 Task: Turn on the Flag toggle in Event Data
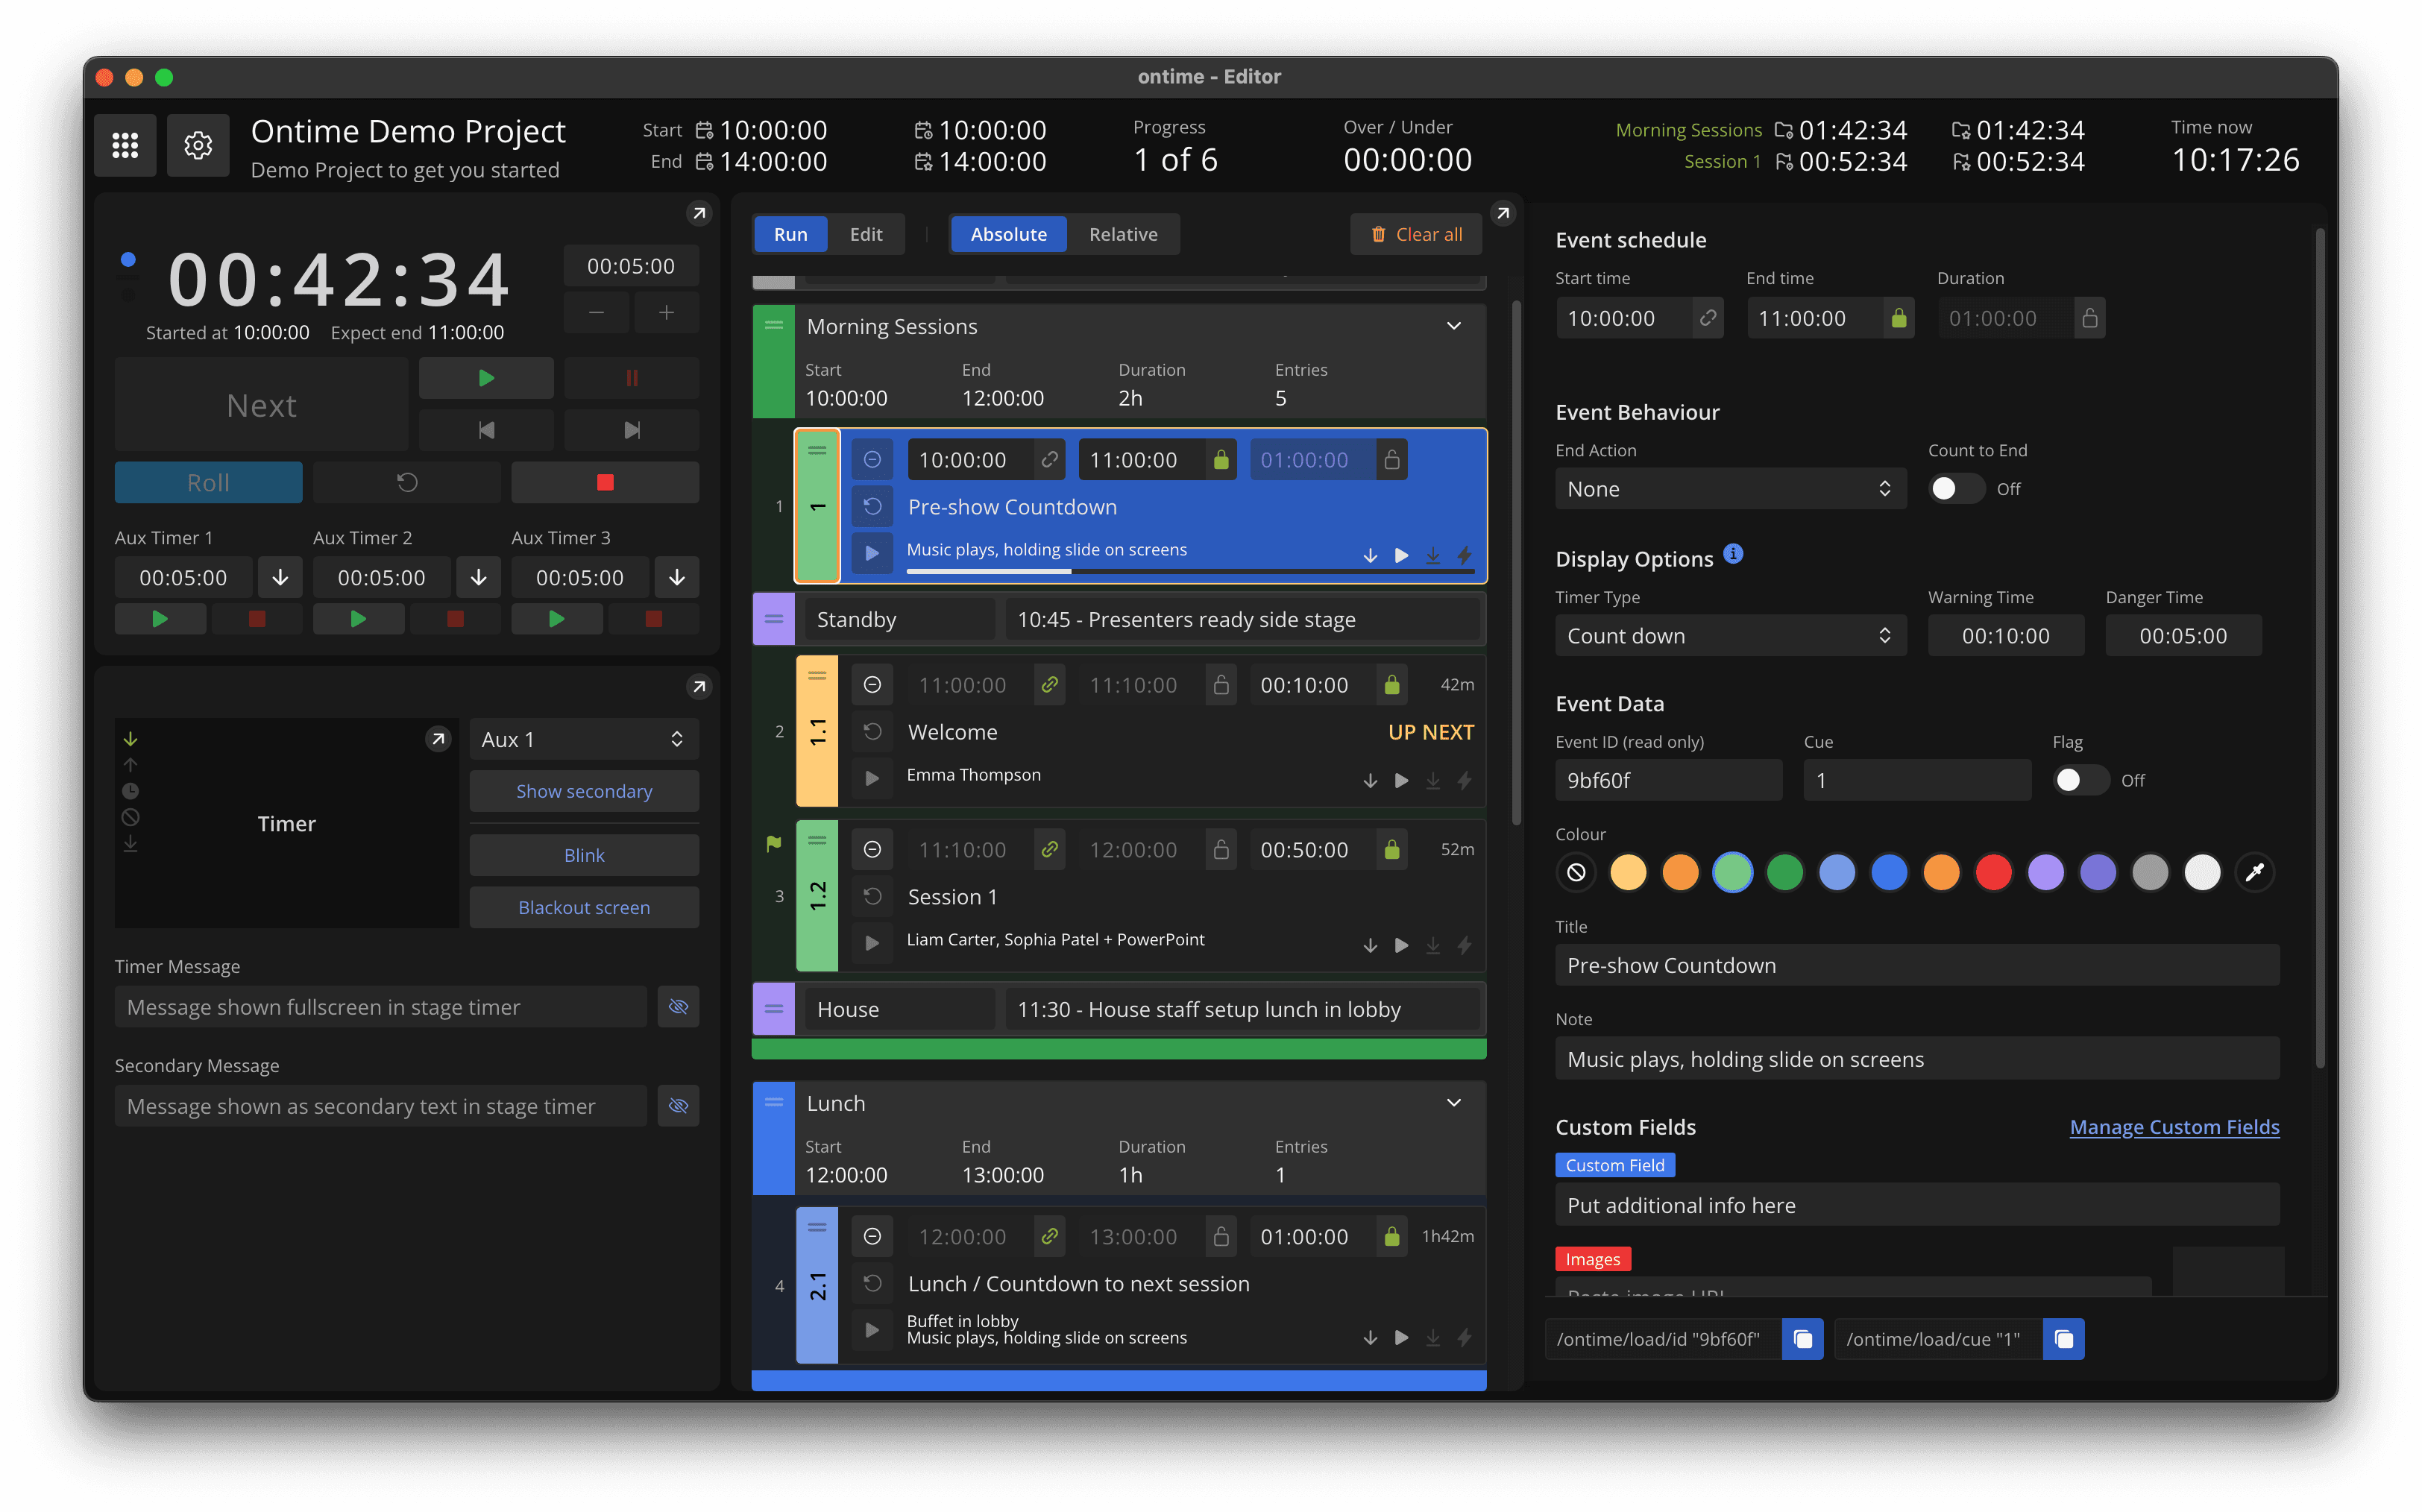(2080, 780)
